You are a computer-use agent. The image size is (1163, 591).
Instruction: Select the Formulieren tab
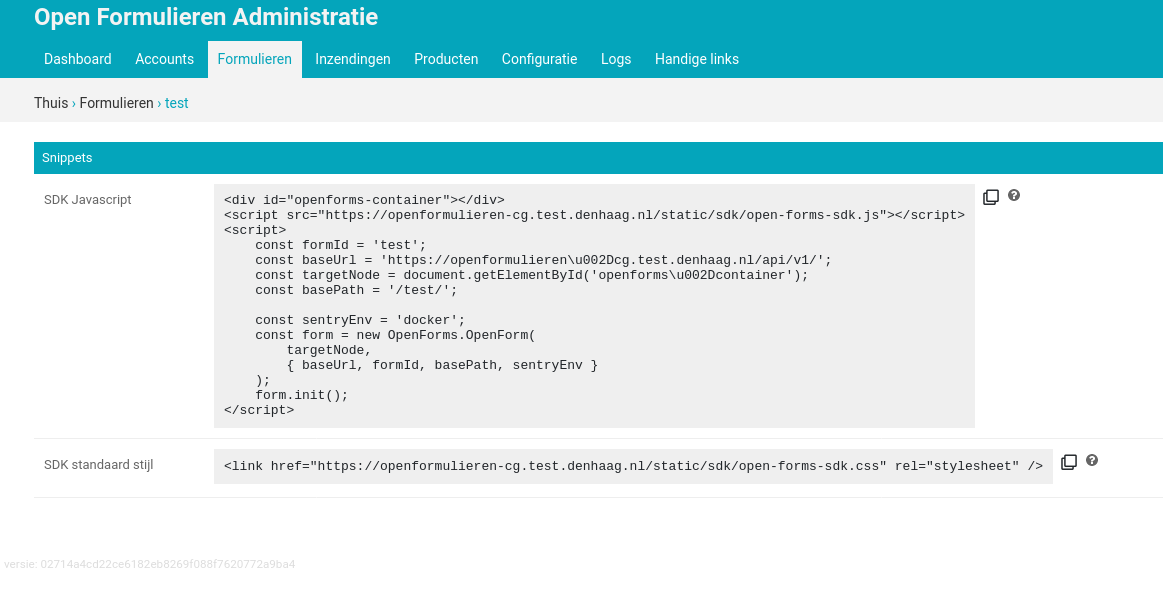pos(254,59)
